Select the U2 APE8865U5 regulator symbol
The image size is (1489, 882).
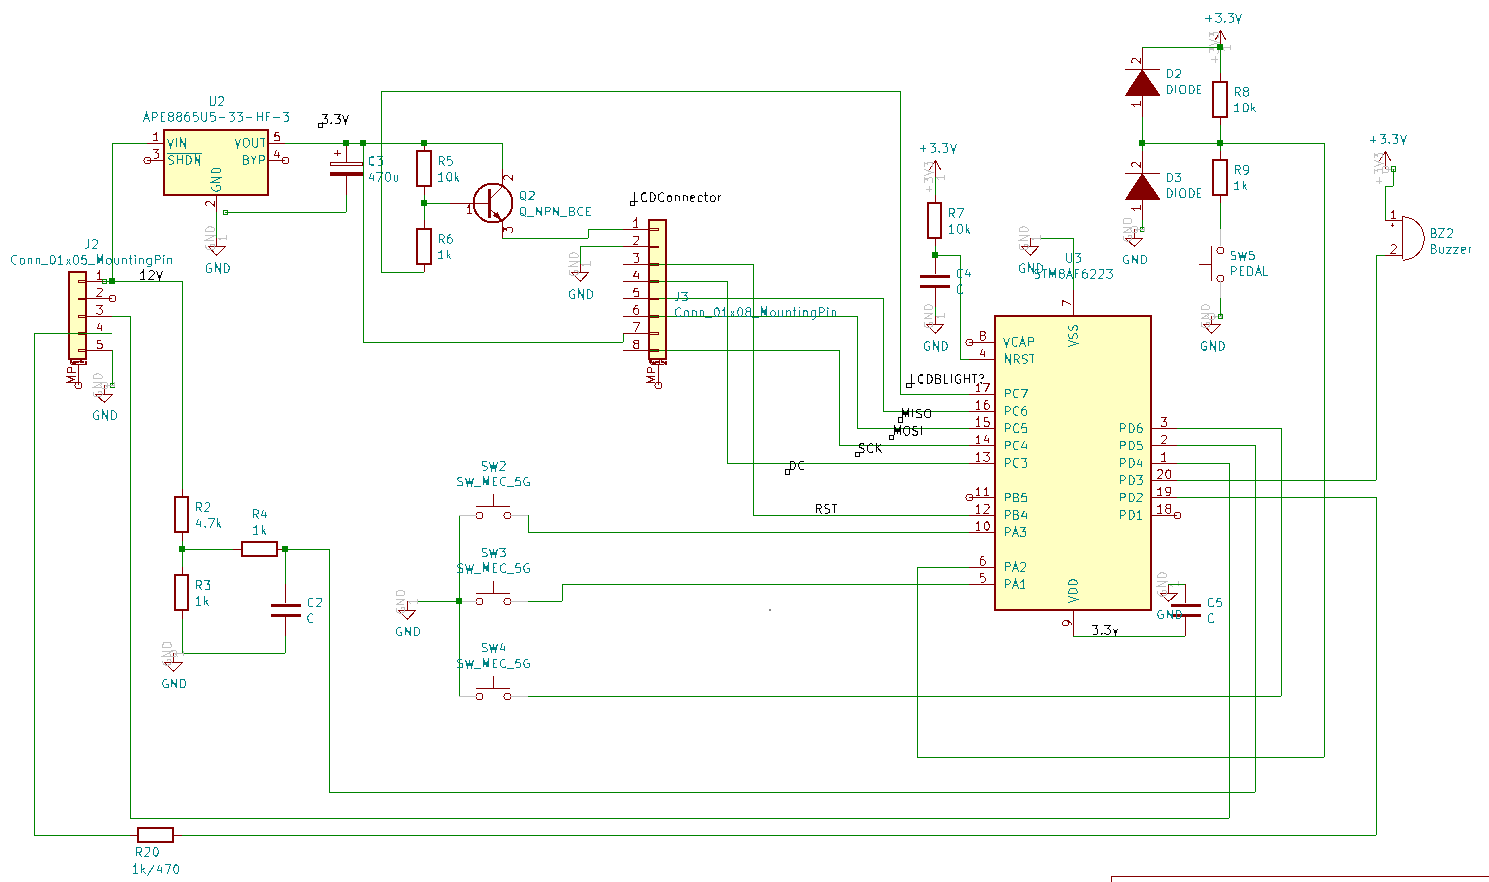click(216, 163)
